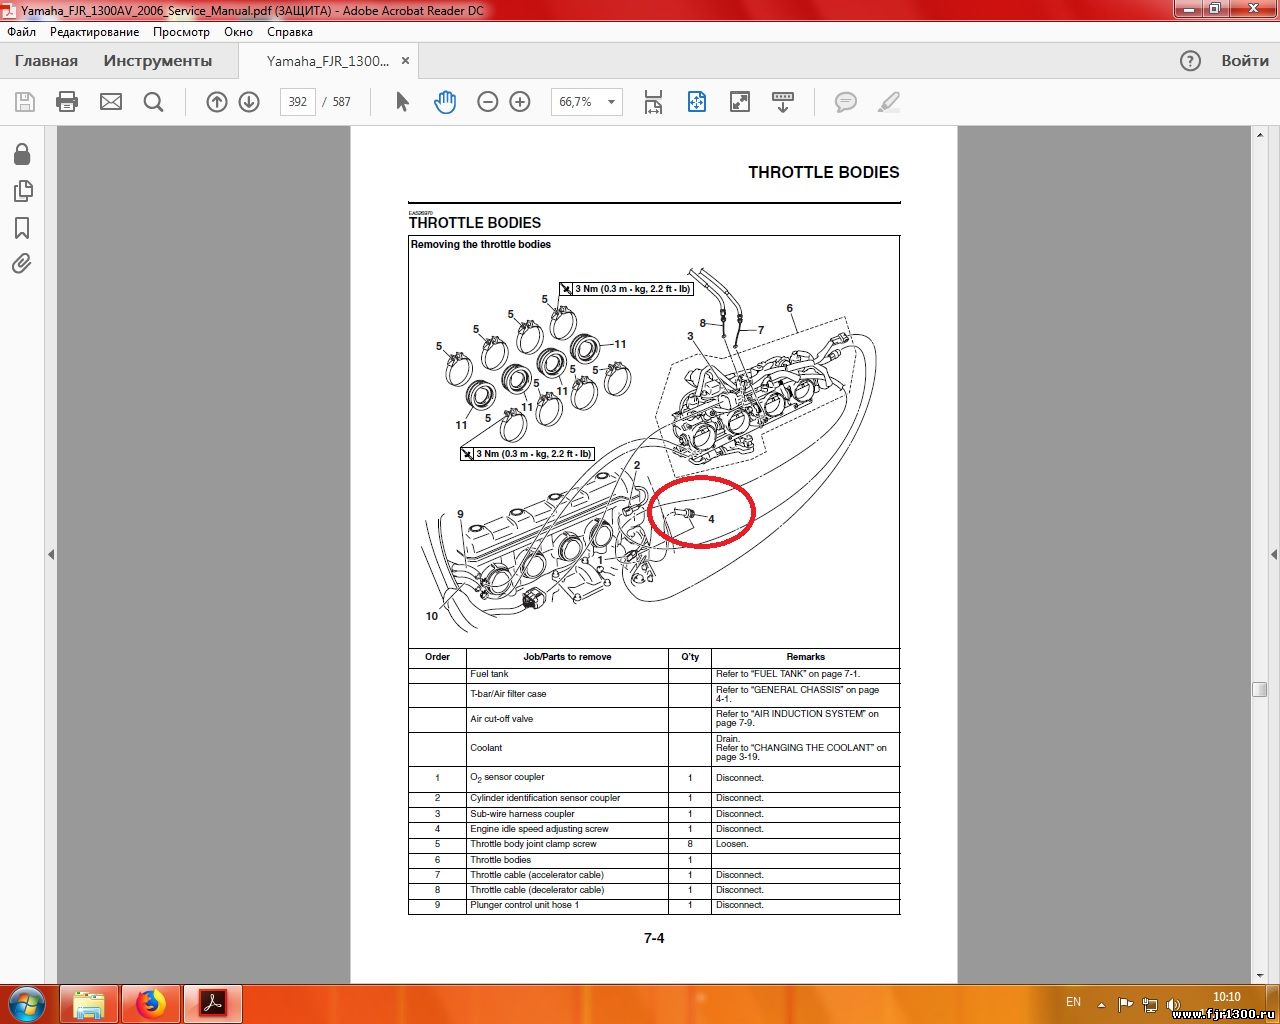Click 'Air cut-off valve' table text
The width and height of the screenshot is (1280, 1024).
click(x=501, y=719)
